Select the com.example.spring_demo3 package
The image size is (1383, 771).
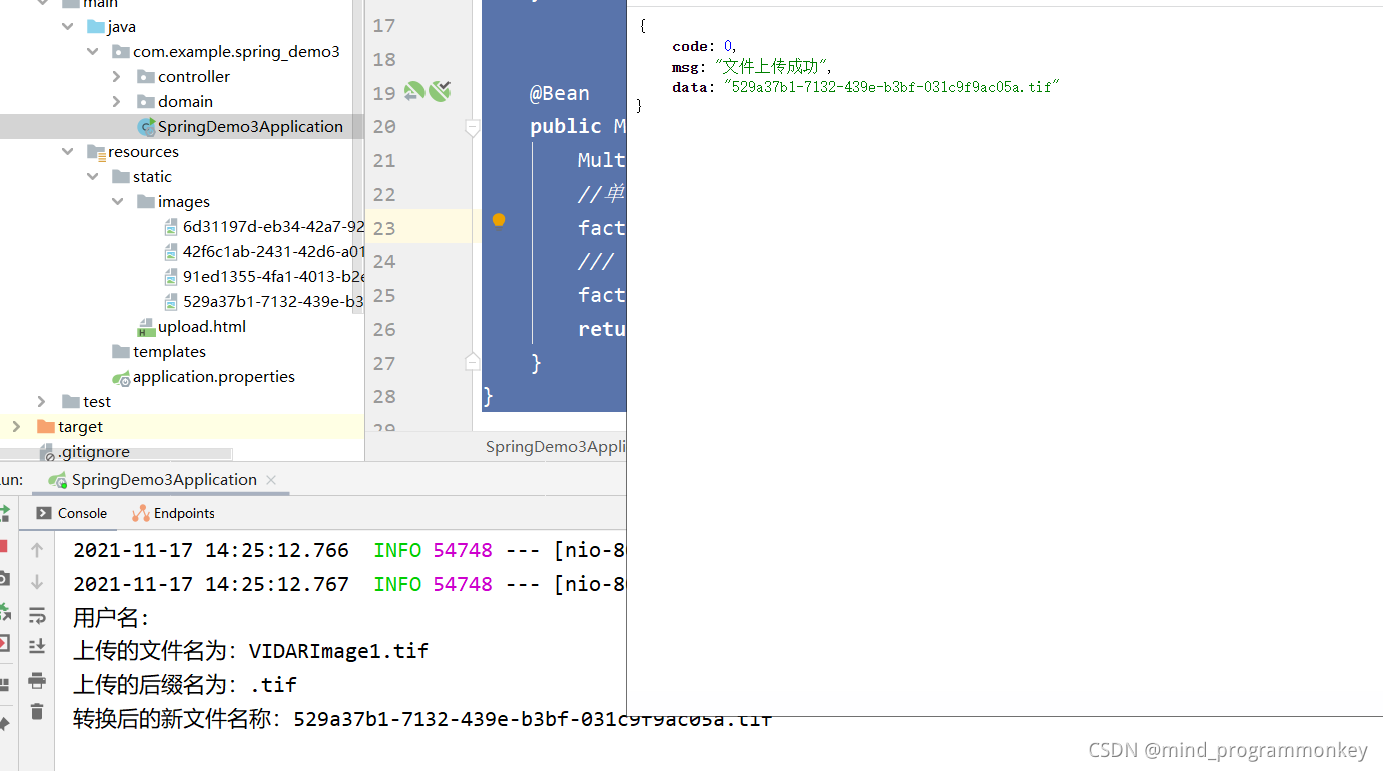pos(225,51)
